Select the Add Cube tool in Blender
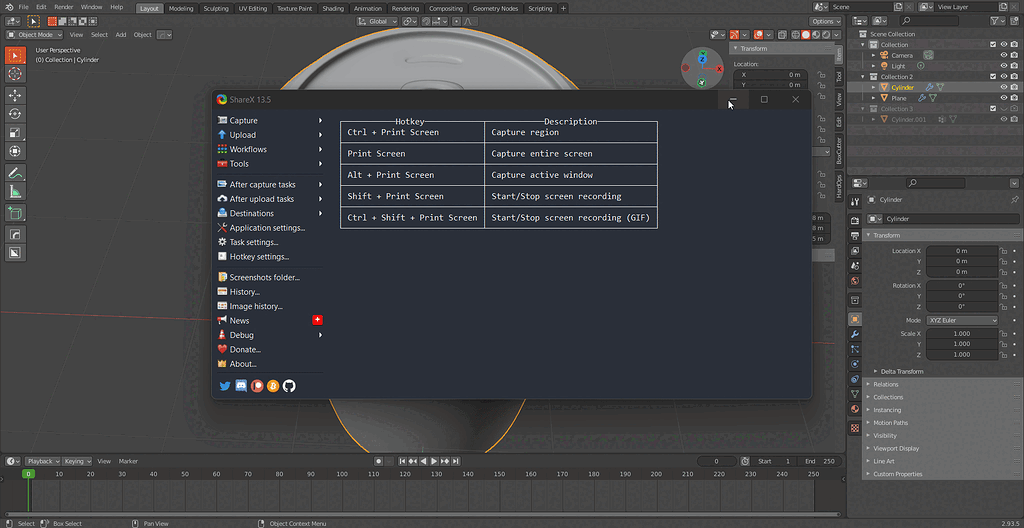Viewport: 1024px width, 528px height. tap(15, 213)
